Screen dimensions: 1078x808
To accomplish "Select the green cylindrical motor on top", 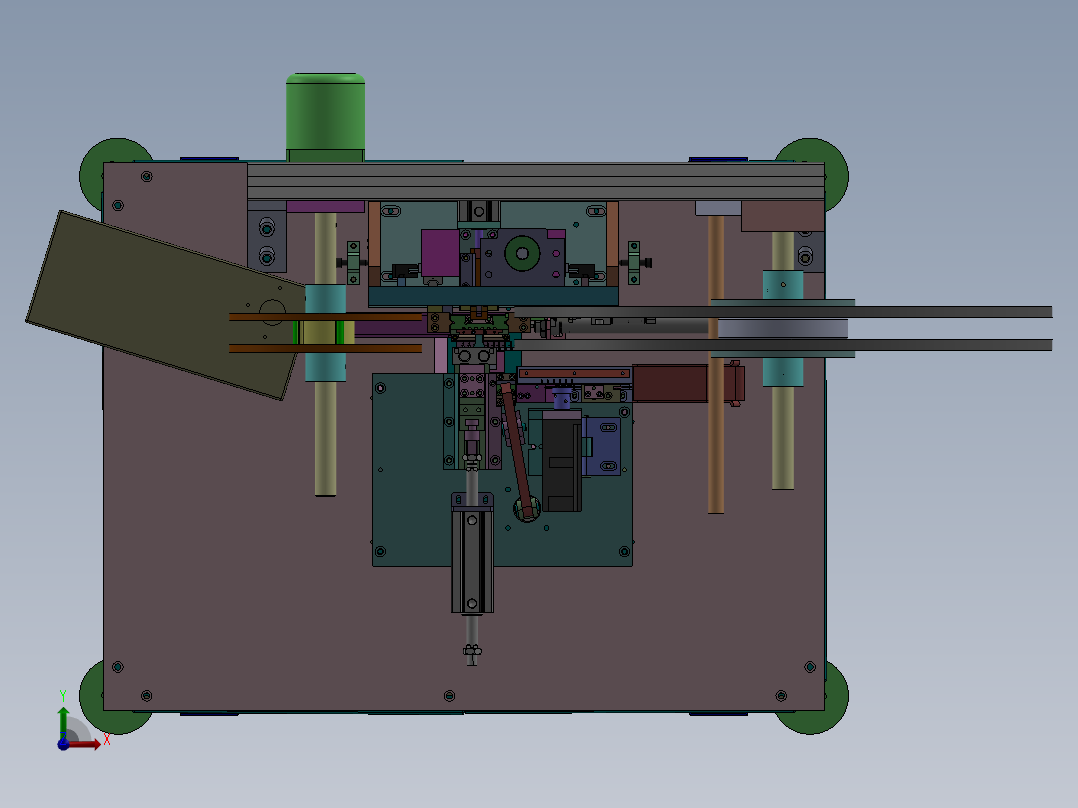I will click(325, 117).
